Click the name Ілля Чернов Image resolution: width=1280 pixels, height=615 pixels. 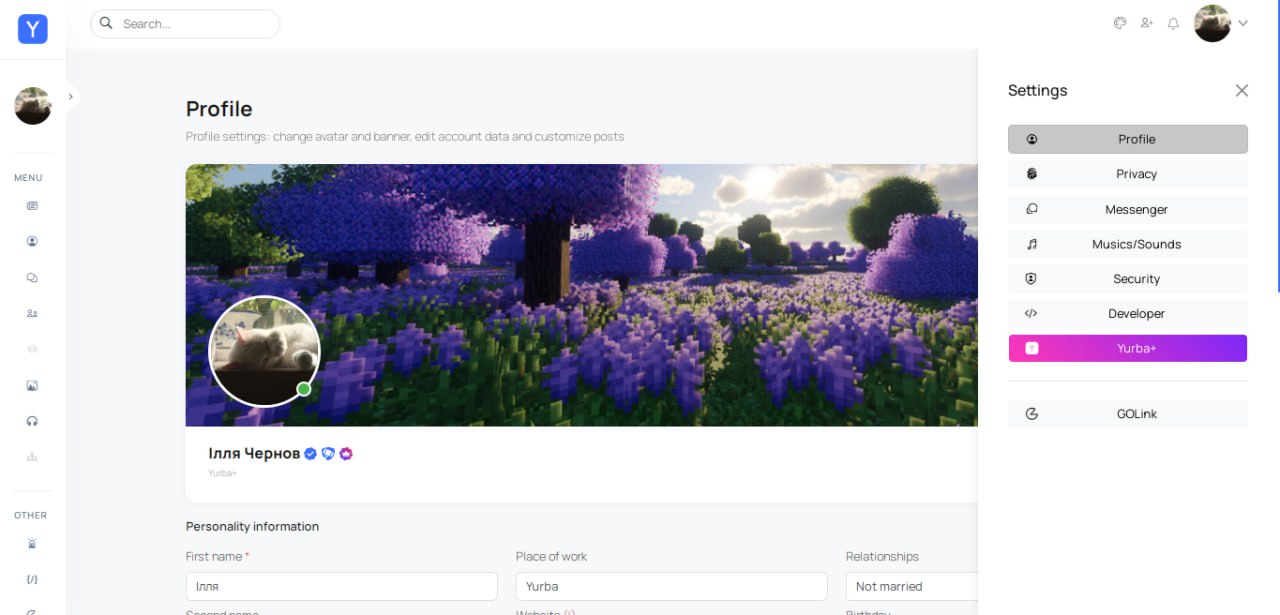(x=254, y=454)
